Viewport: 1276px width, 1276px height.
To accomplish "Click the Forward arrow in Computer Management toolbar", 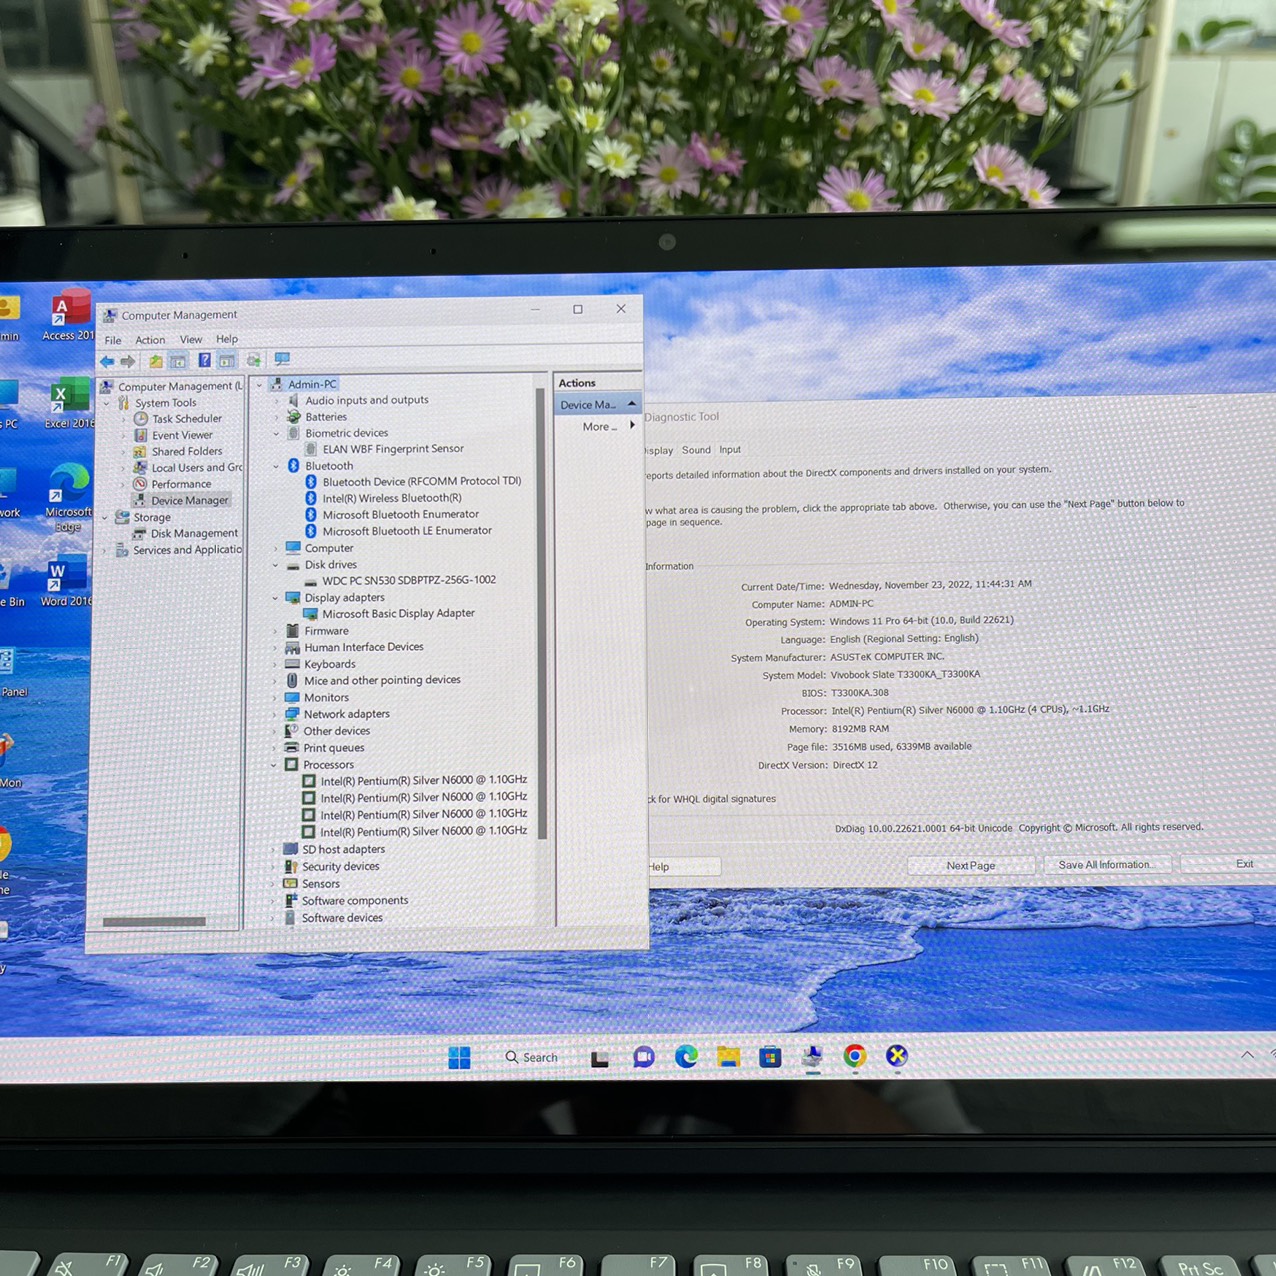I will coord(127,361).
